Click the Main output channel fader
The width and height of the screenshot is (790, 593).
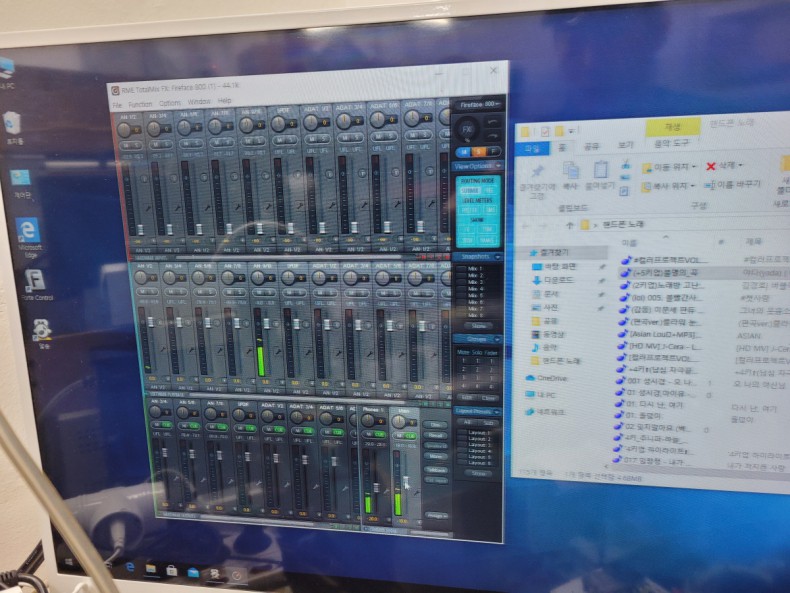[x=407, y=481]
